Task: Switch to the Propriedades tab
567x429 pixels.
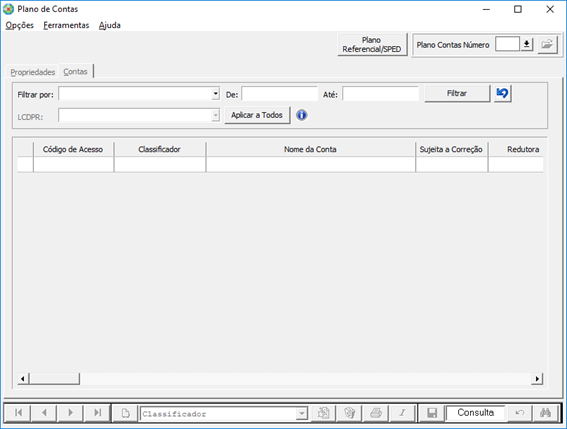Action: (33, 72)
